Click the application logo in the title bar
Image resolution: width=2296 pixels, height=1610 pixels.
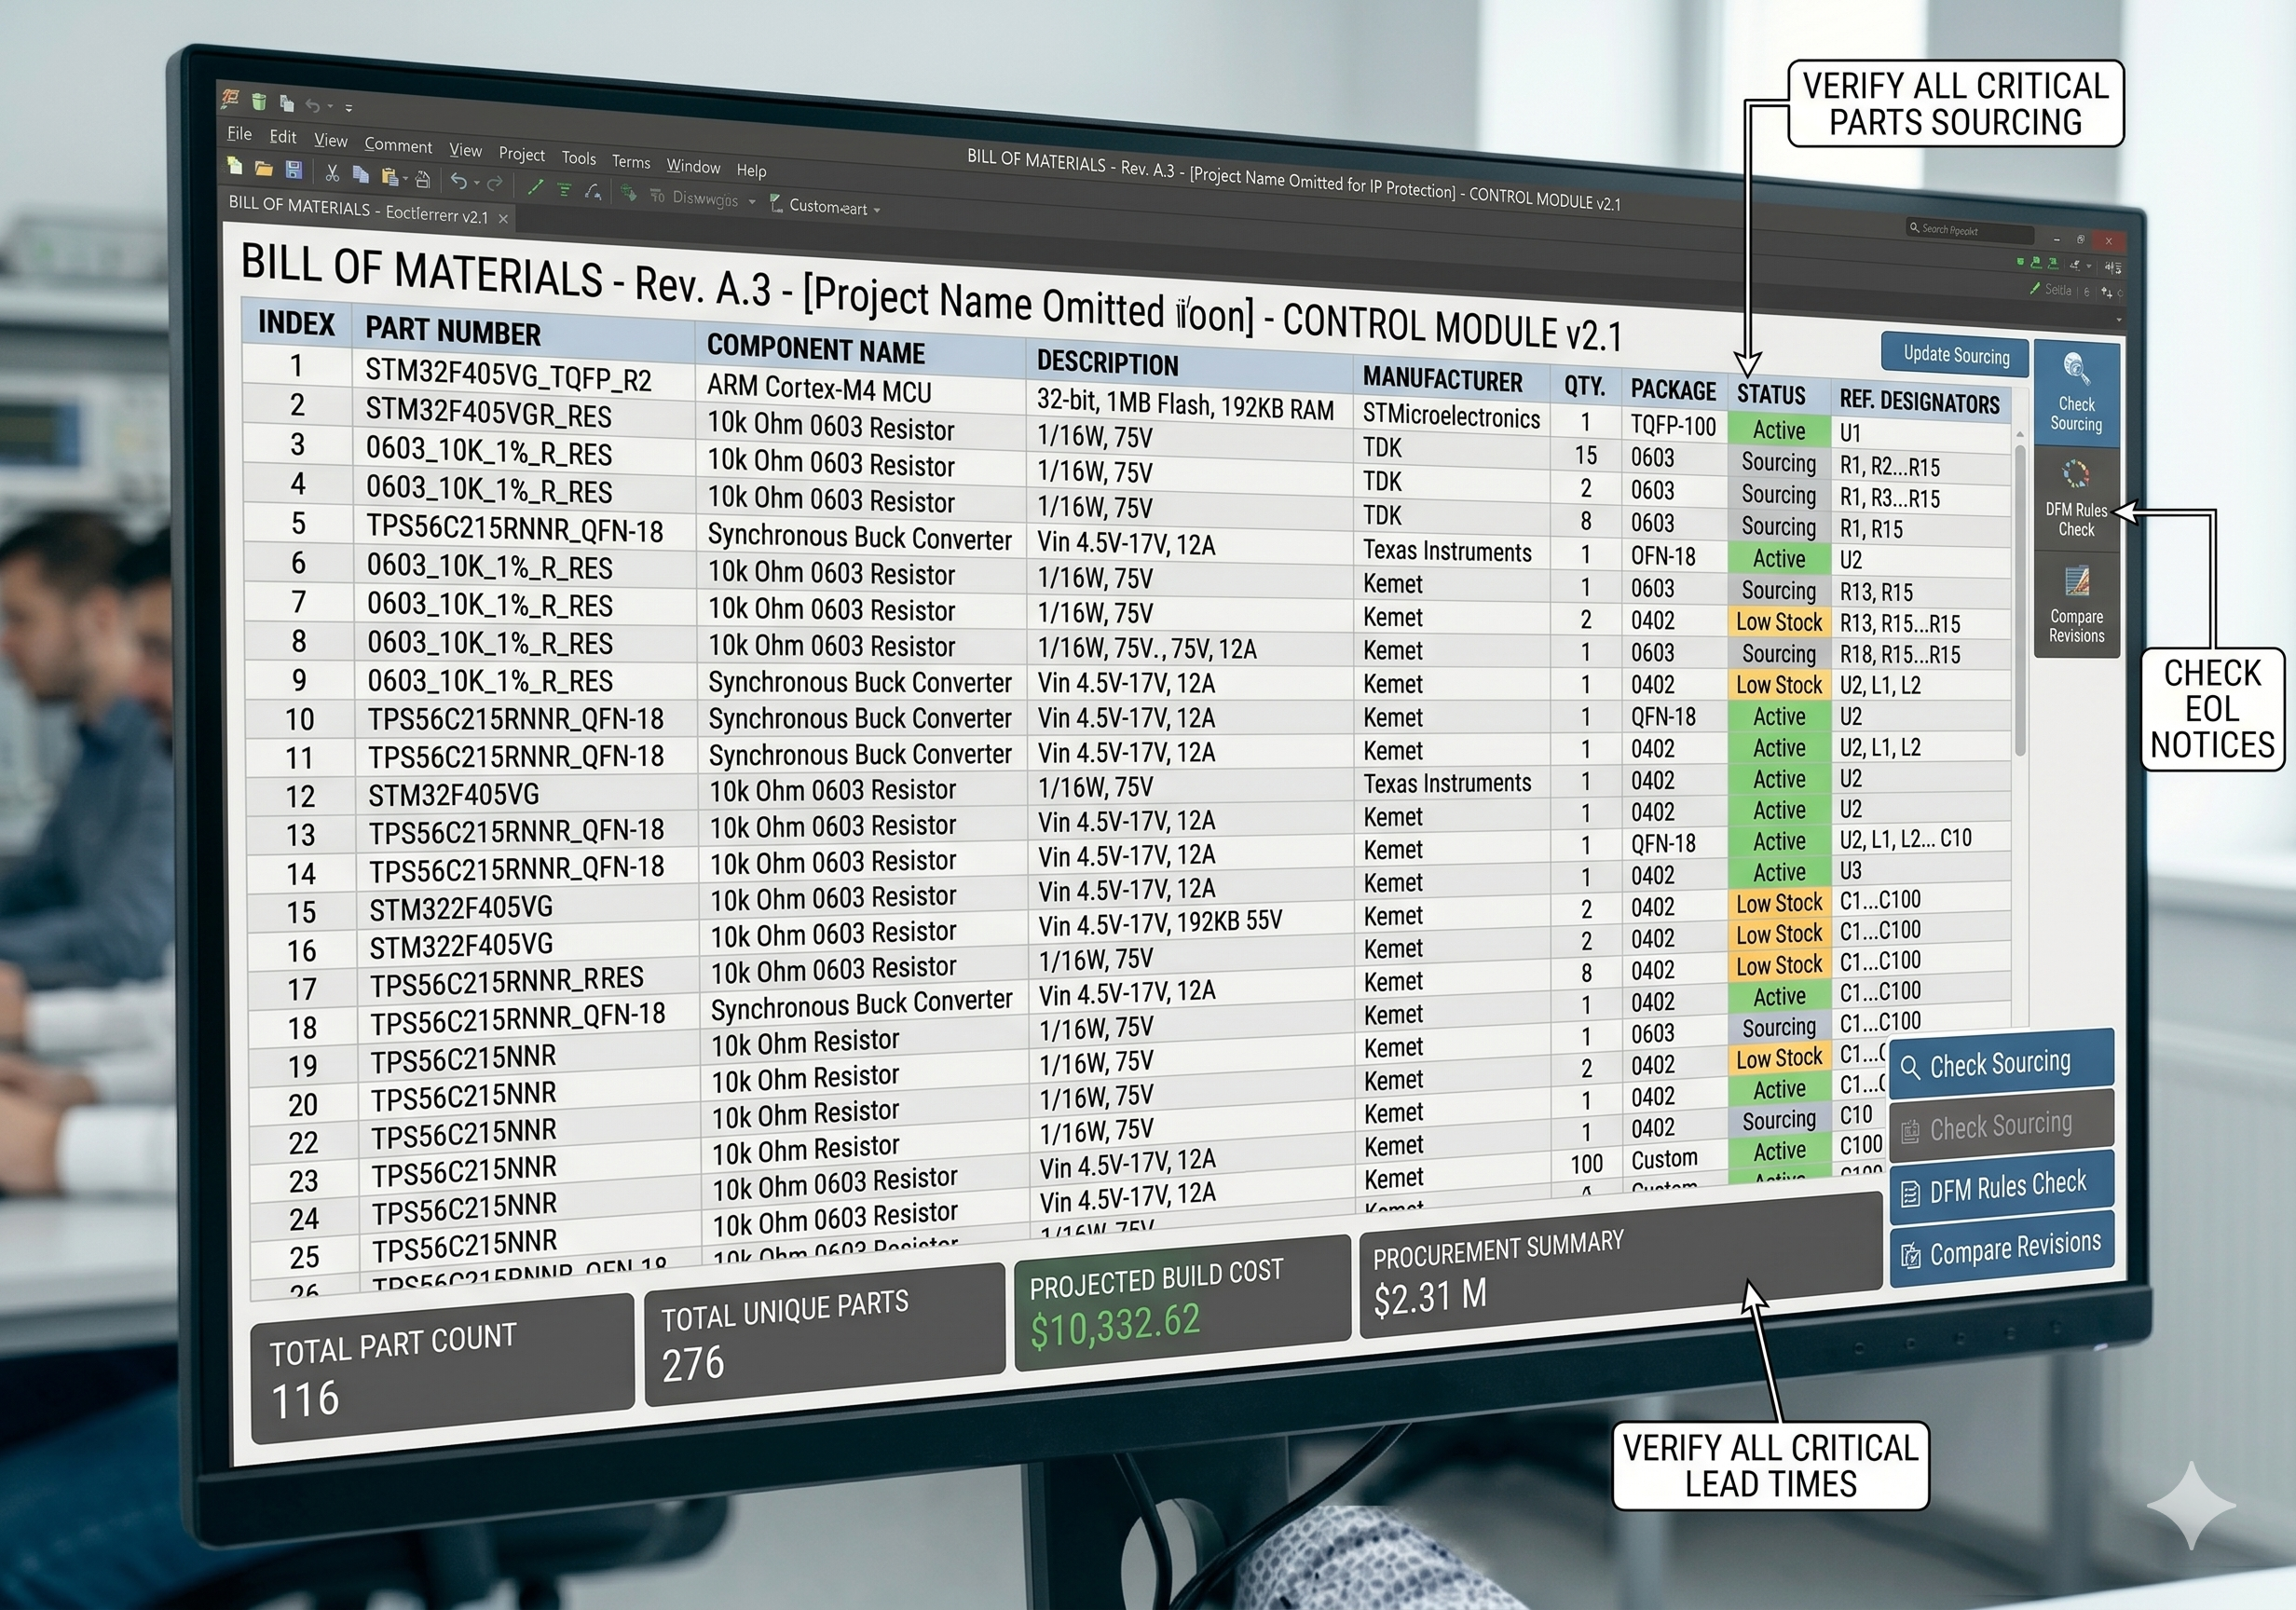pyautogui.click(x=230, y=97)
